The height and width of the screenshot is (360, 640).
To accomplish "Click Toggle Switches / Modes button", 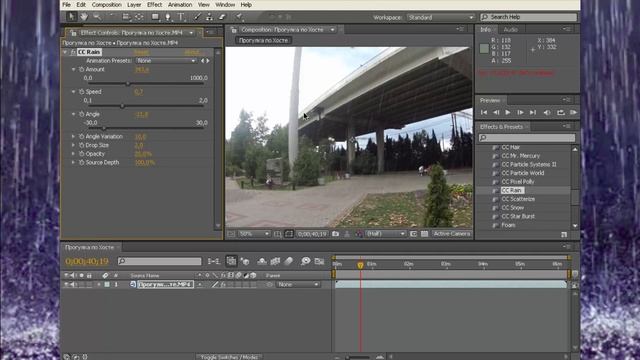I will tap(229, 357).
